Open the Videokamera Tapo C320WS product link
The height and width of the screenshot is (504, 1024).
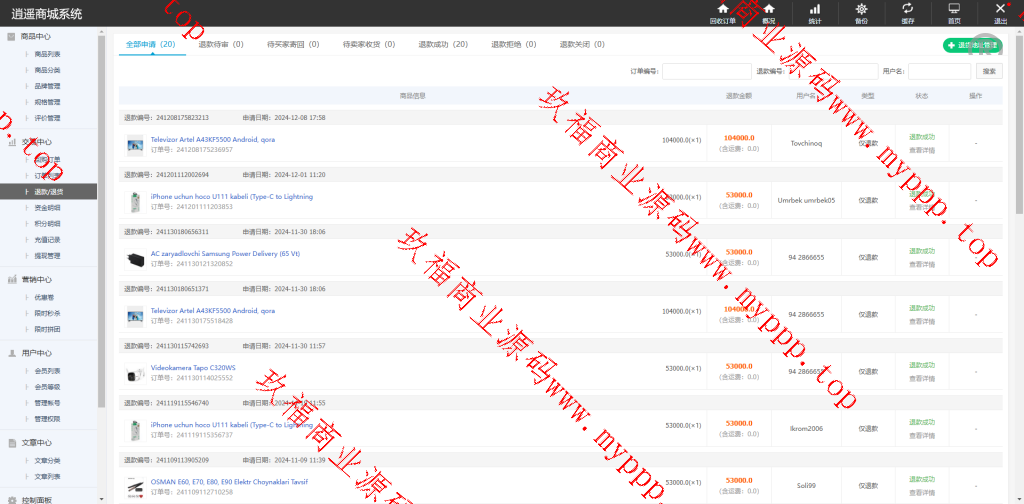click(193, 368)
